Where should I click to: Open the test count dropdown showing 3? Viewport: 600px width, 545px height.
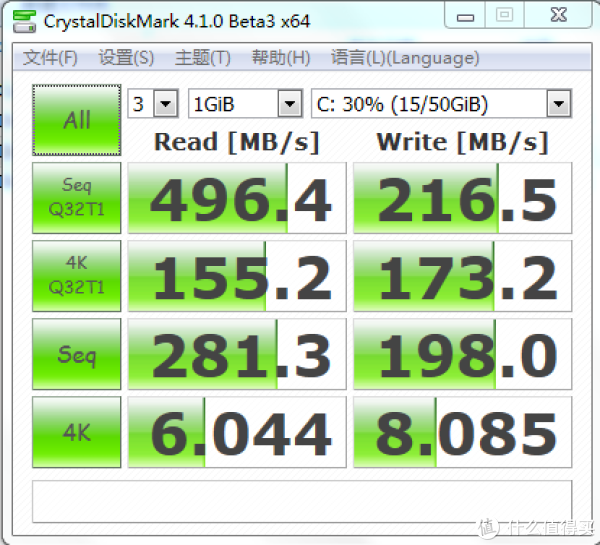(153, 103)
